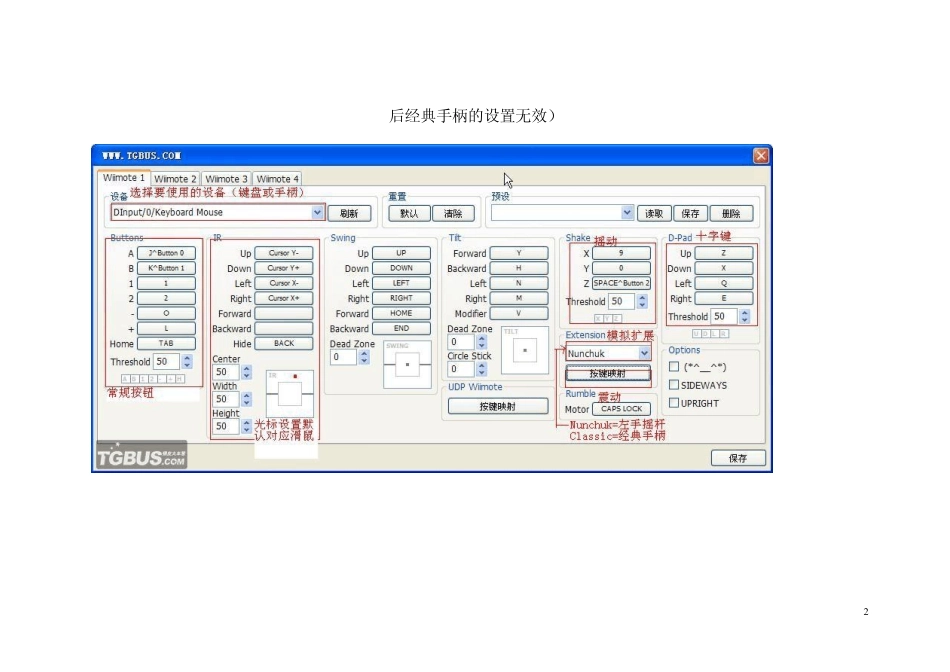Click the Swing Up mapping UP
This screenshot has width=950, height=672.
pos(401,253)
